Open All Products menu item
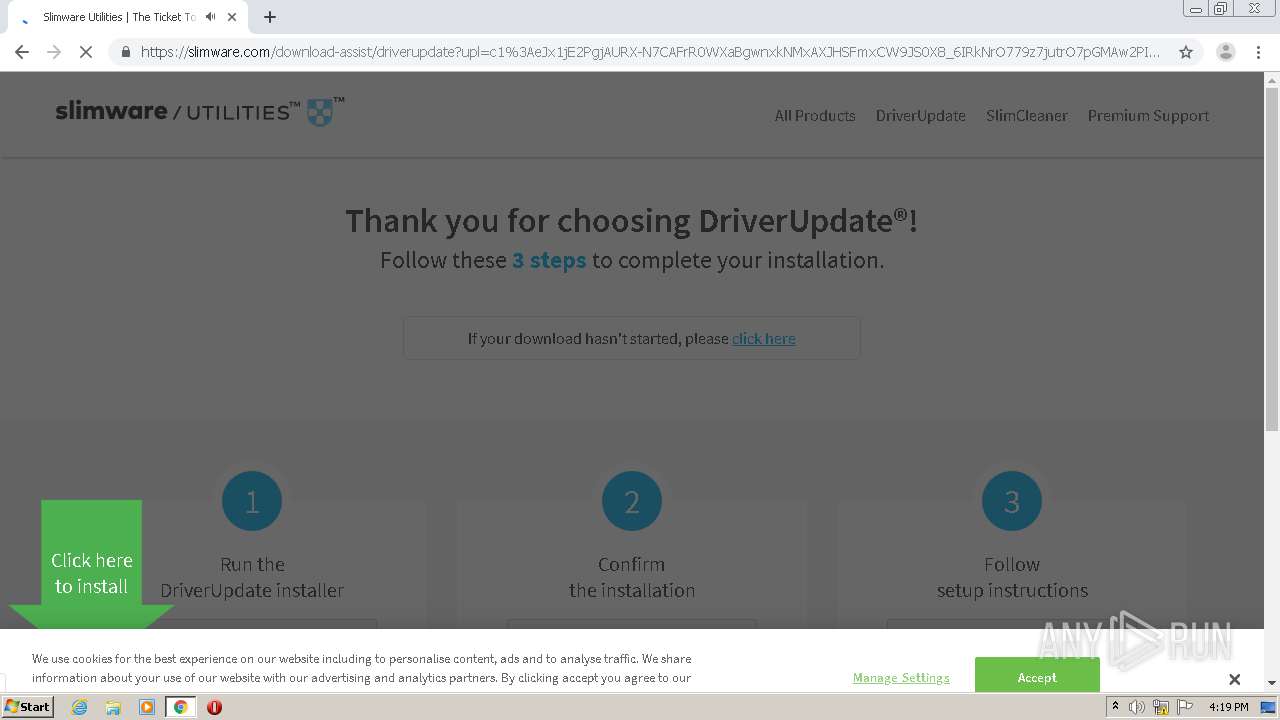 pyautogui.click(x=815, y=116)
